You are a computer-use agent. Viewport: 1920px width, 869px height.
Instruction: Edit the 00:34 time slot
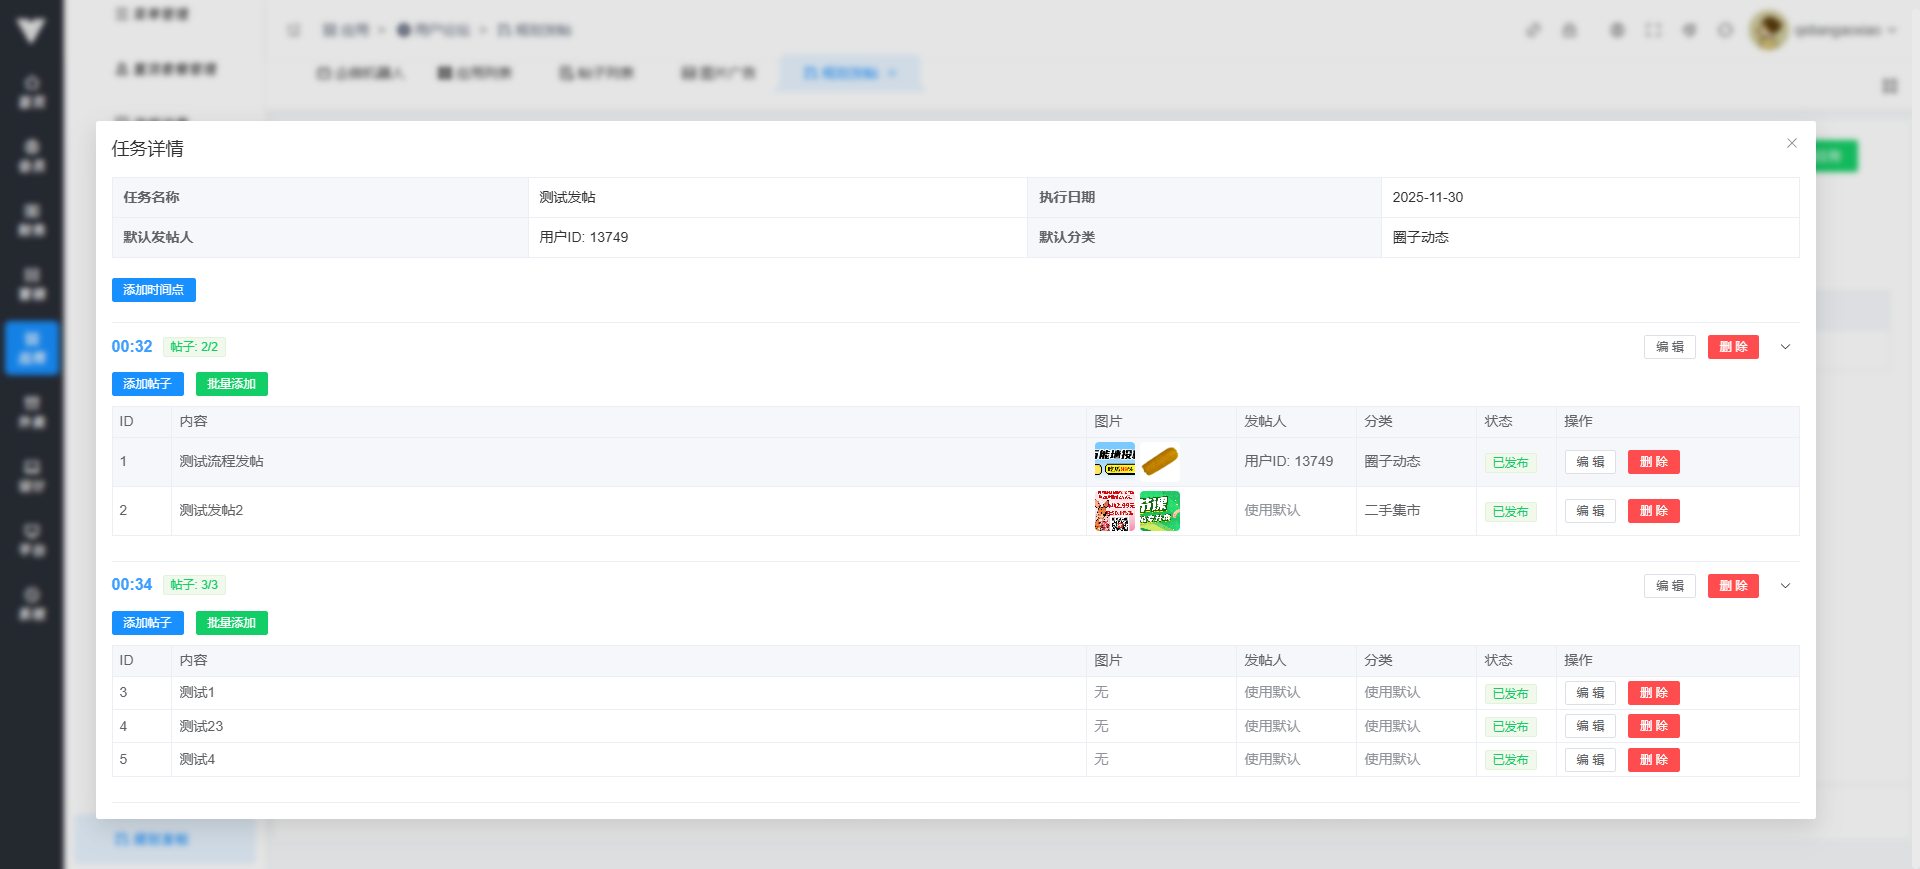click(1669, 586)
